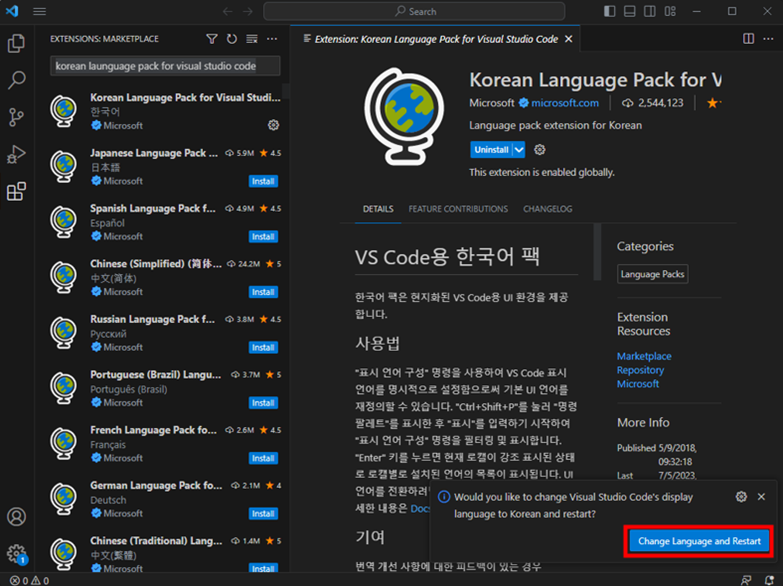The width and height of the screenshot is (783, 586).
Task: Install Portuguese (Brazil) Language Pack
Action: [x=263, y=403]
